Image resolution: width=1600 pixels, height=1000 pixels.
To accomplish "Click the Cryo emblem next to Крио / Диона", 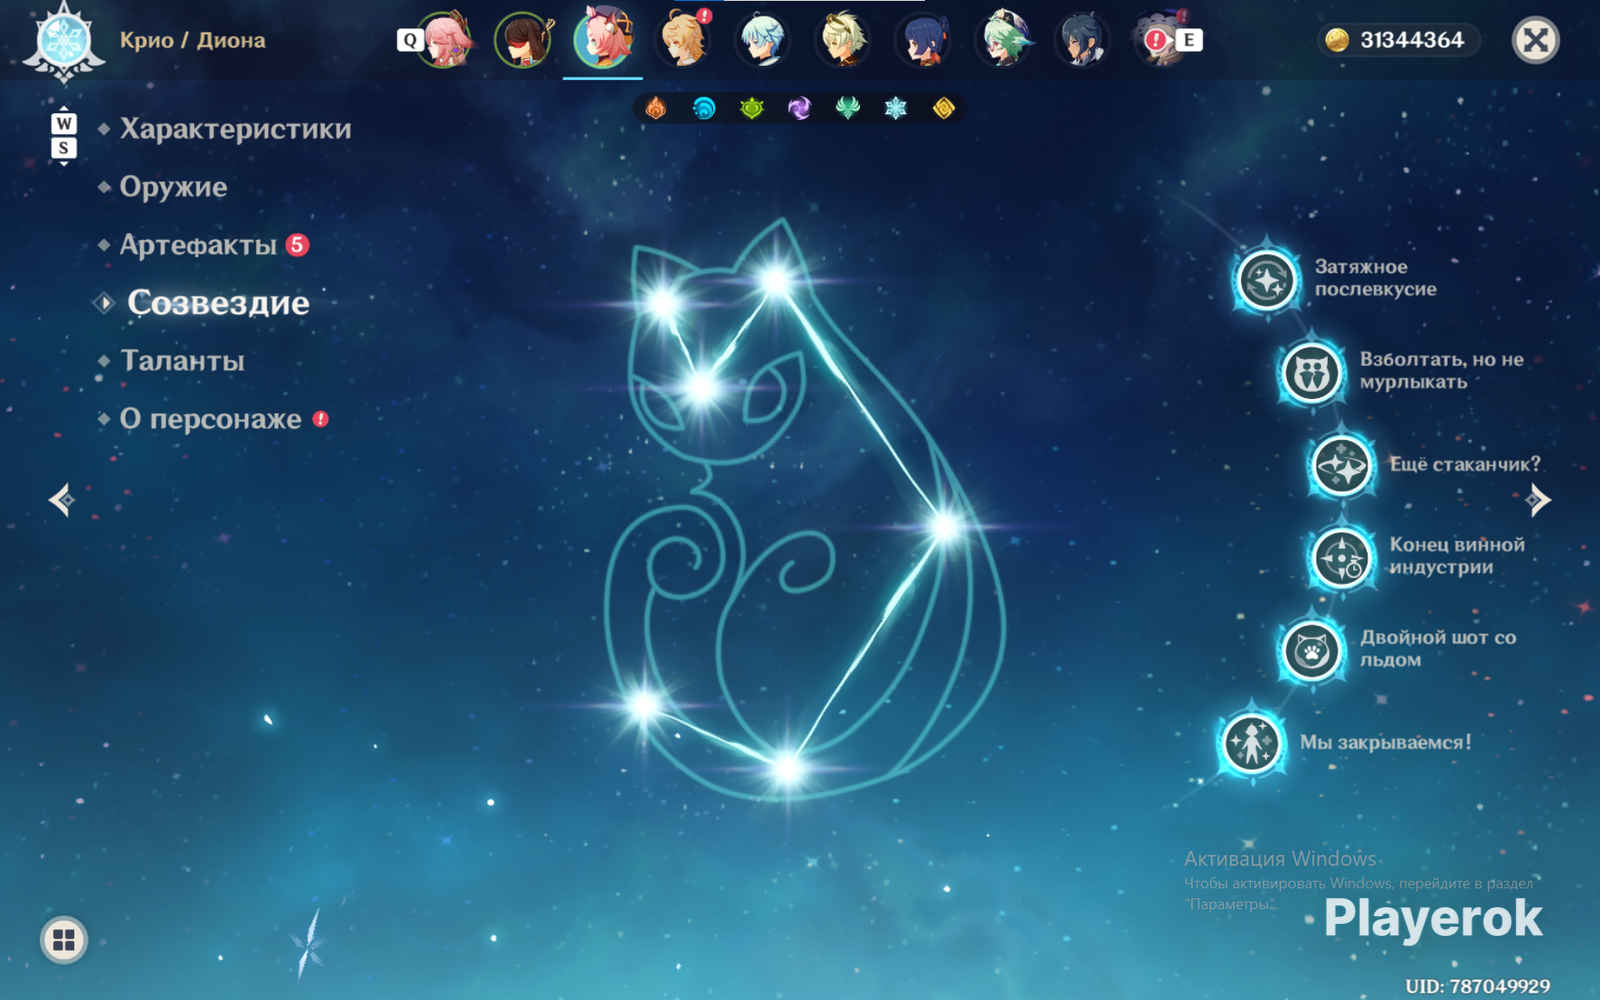I will (x=64, y=42).
